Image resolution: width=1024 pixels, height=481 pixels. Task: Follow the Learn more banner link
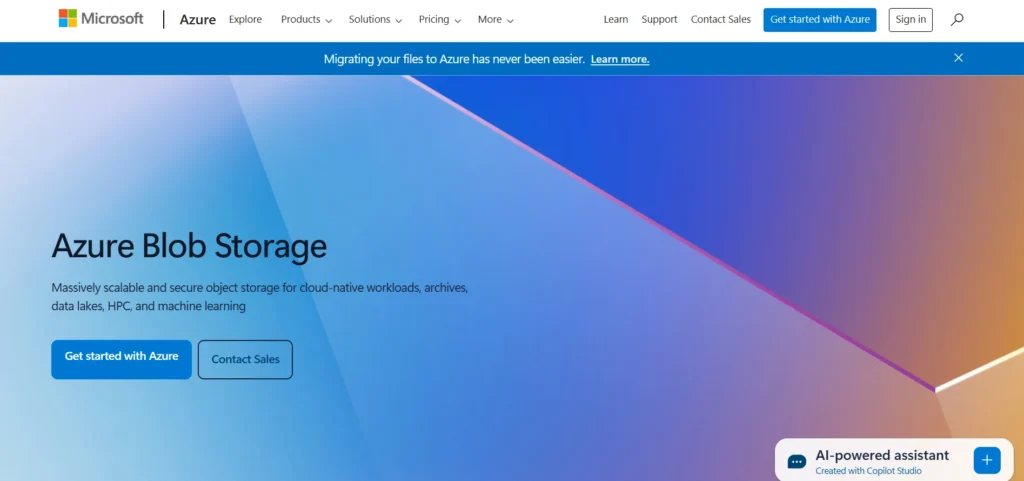pyautogui.click(x=620, y=59)
